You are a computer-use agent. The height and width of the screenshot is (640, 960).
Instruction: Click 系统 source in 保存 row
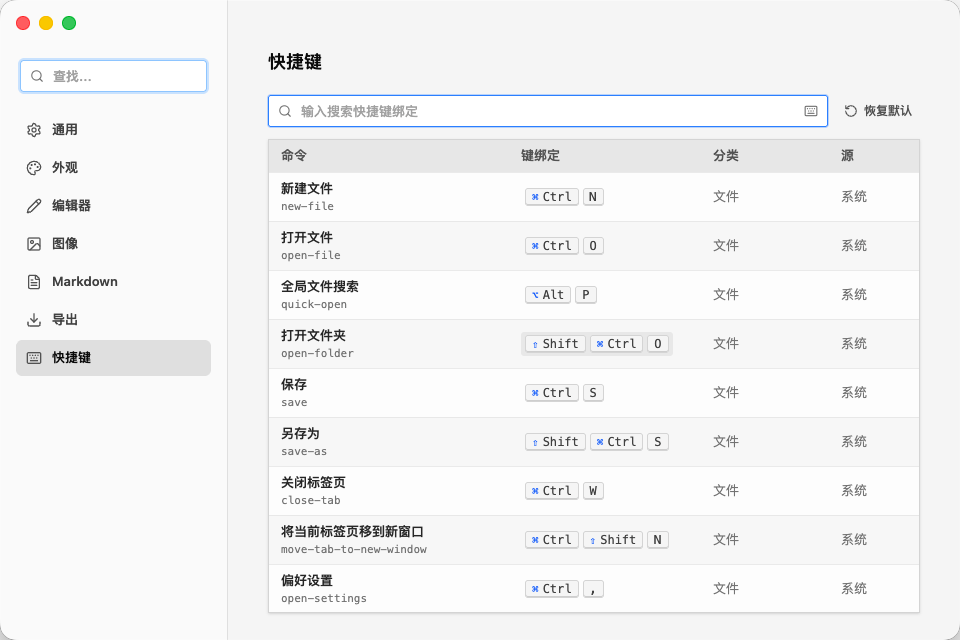click(853, 393)
